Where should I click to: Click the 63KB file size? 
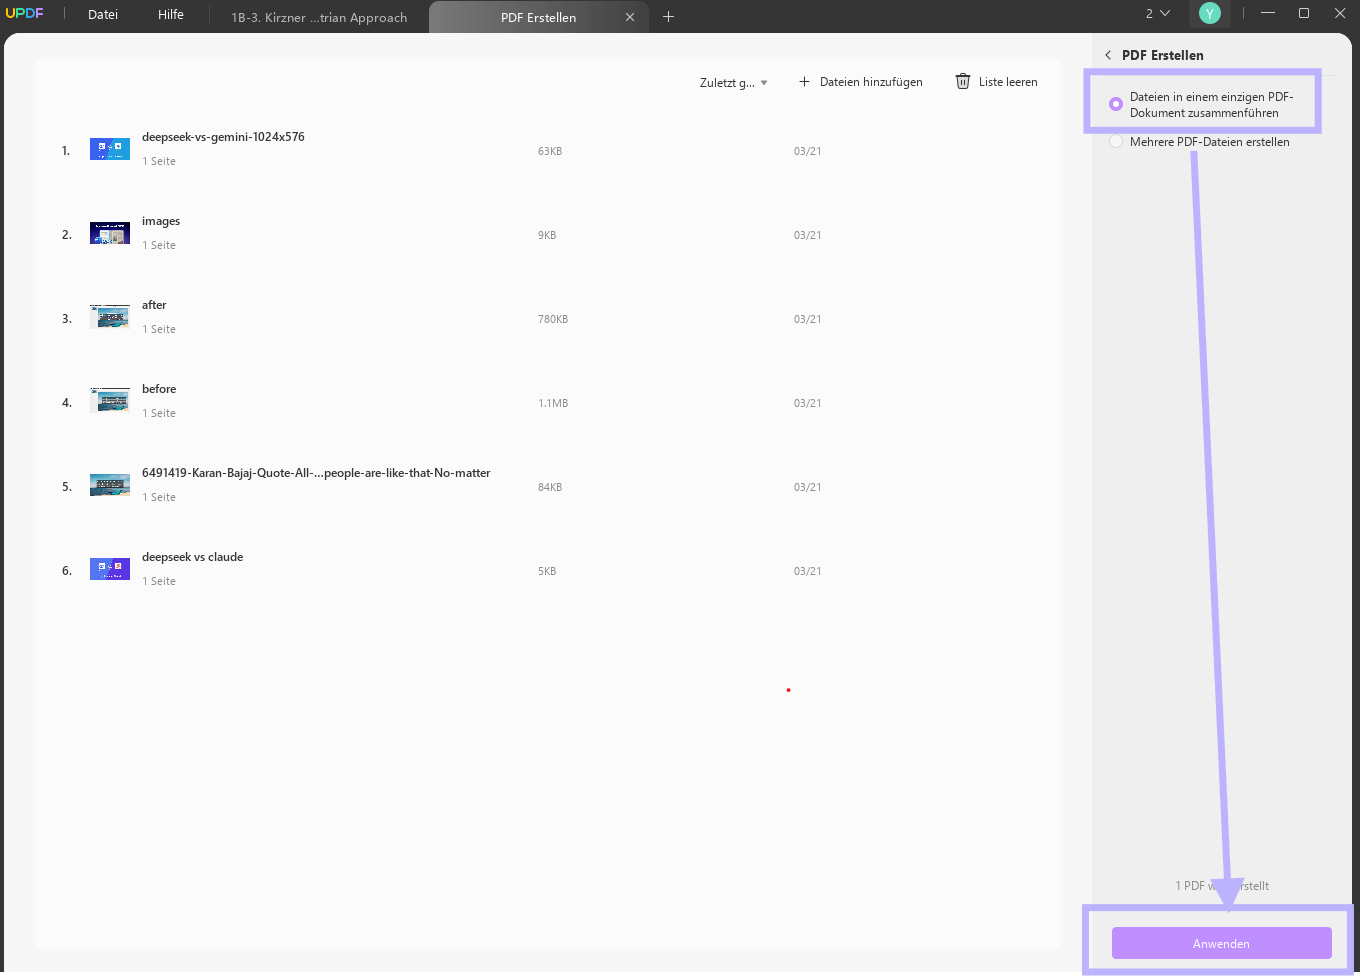(x=550, y=152)
